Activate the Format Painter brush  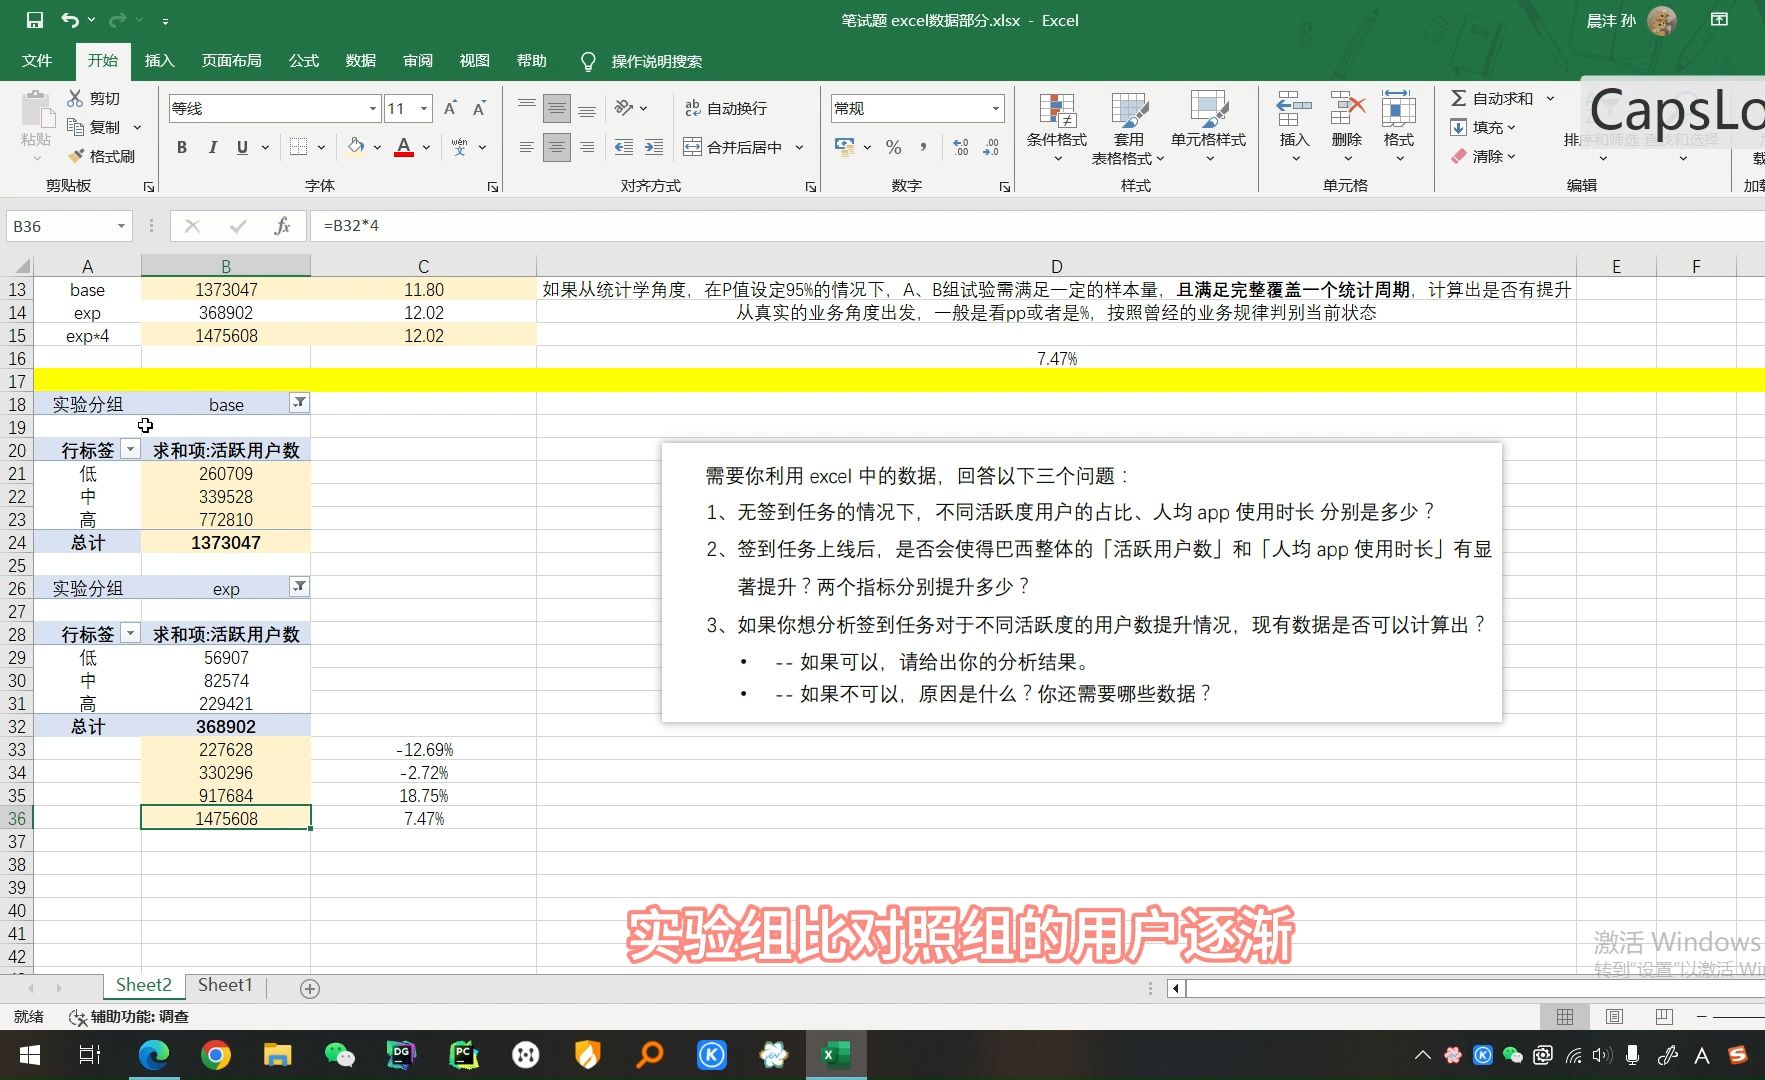(101, 156)
